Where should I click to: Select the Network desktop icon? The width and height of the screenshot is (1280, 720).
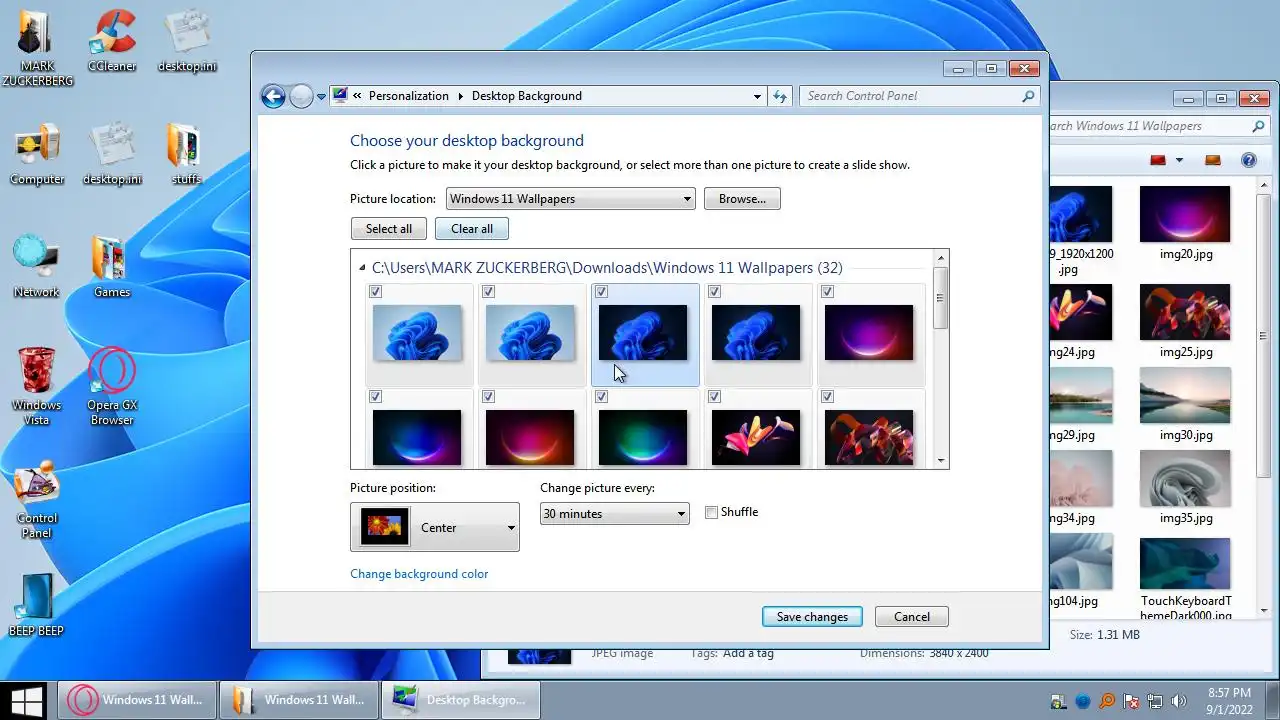(x=37, y=266)
